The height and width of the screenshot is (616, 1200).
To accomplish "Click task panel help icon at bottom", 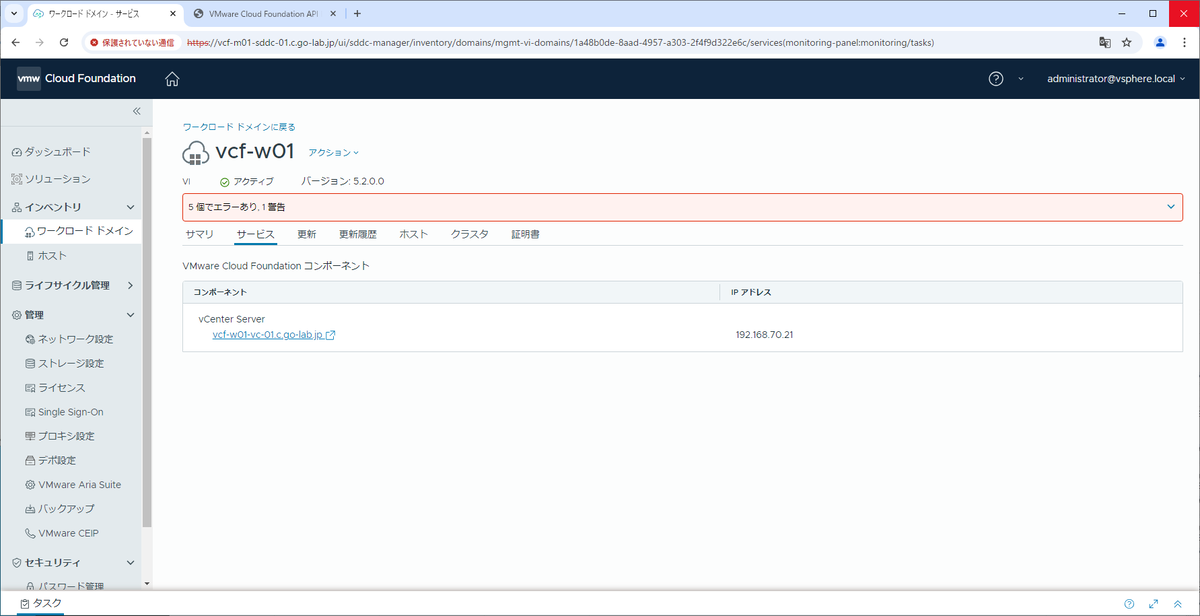I will point(1129,603).
